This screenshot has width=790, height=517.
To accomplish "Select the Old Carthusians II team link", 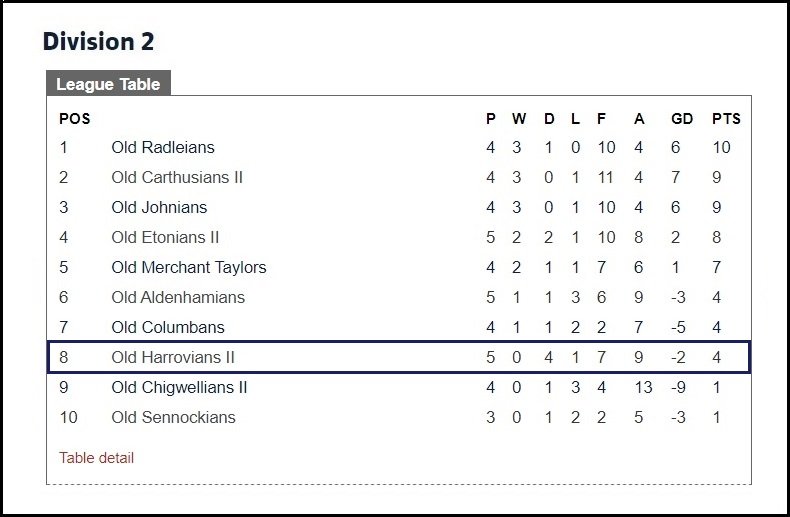I will click(177, 177).
